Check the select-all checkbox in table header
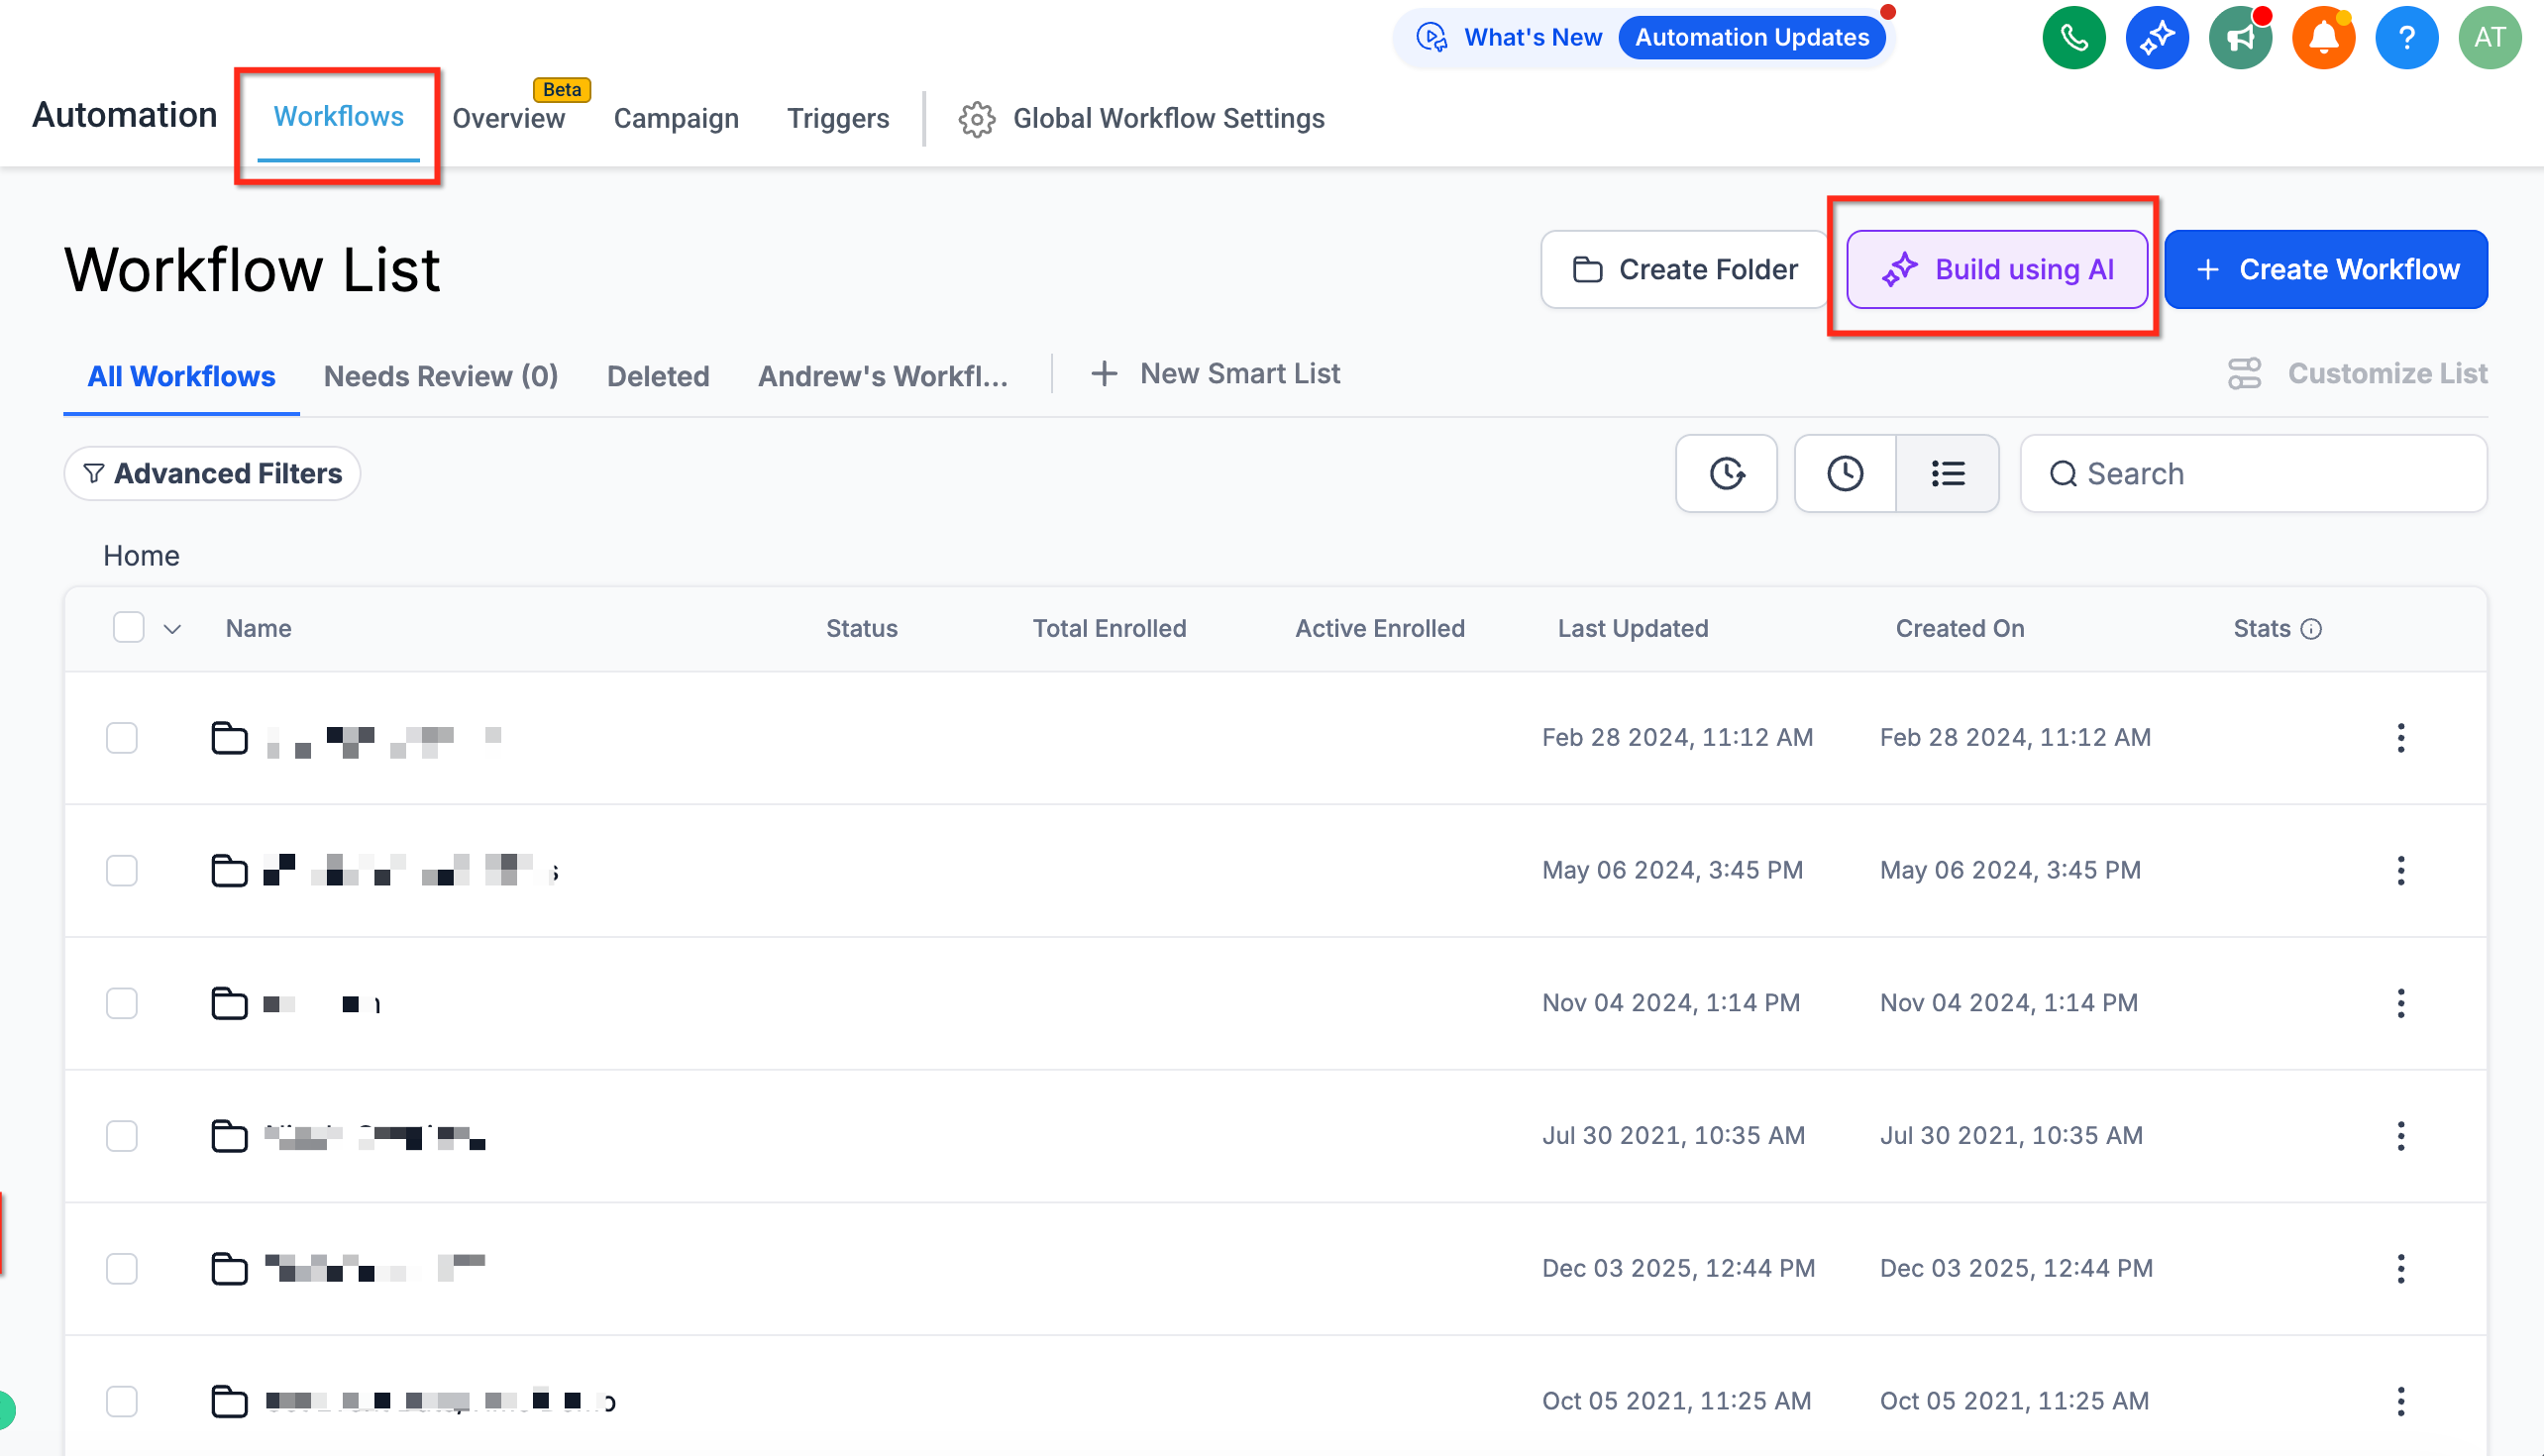Screen dimensions: 2544x1456 pyautogui.click(x=128, y=628)
